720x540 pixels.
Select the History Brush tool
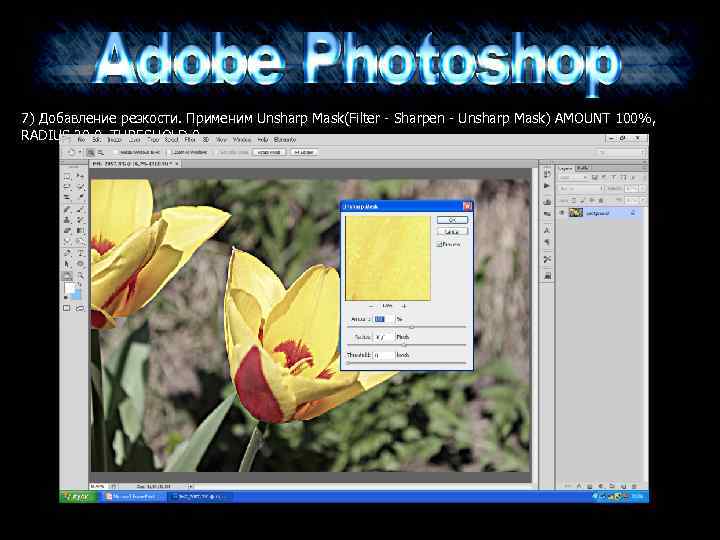click(80, 220)
